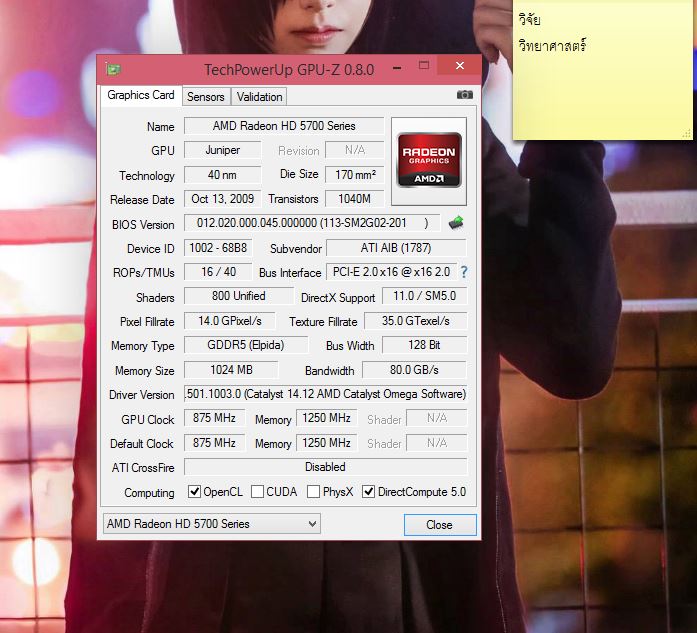This screenshot has width=697, height=633.
Task: Switch to the Sensors tab
Action: coord(206,96)
